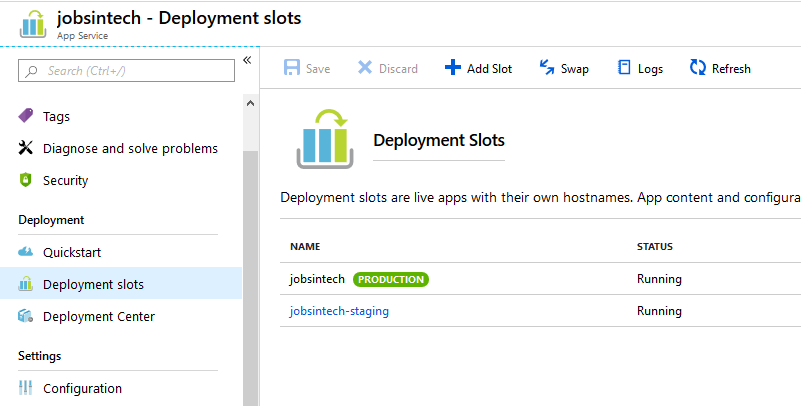Open Tags in the sidebar
Screen dimensions: 801x406
(x=56, y=116)
